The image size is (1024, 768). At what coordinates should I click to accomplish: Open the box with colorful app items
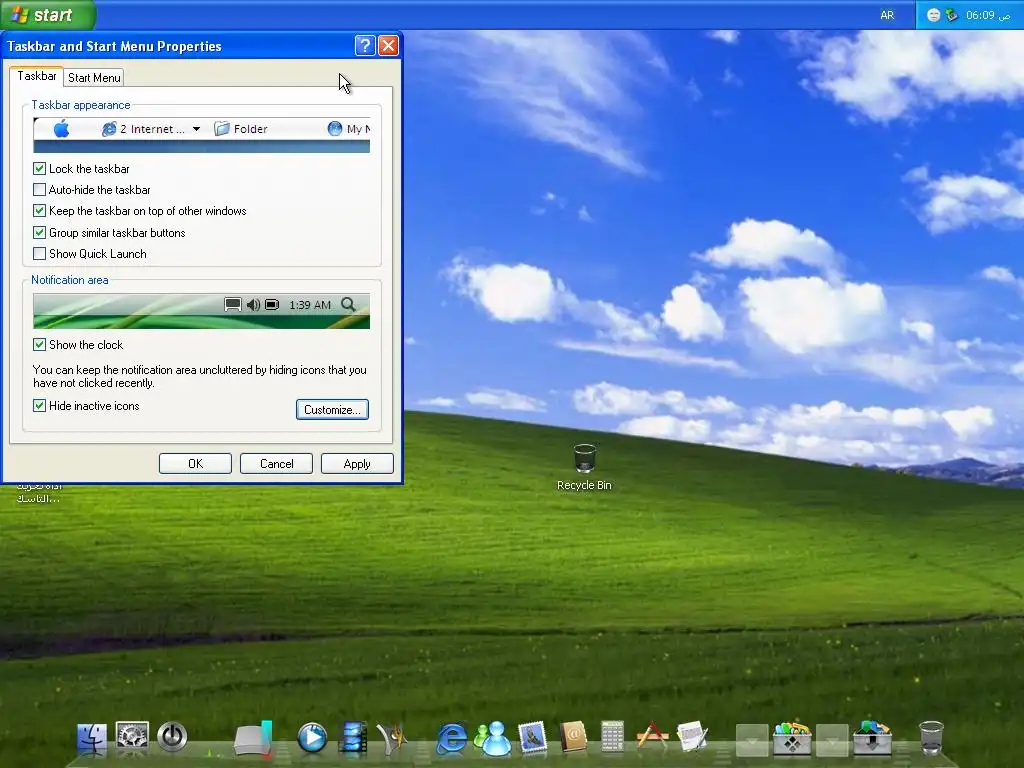792,738
